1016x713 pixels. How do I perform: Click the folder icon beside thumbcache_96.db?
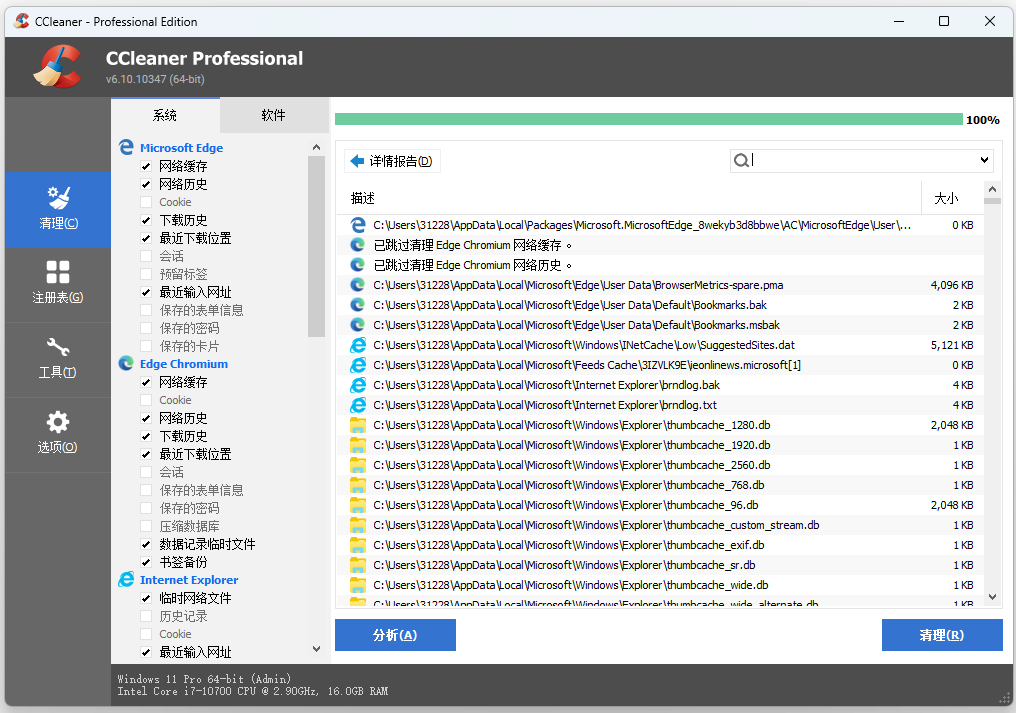click(x=358, y=506)
